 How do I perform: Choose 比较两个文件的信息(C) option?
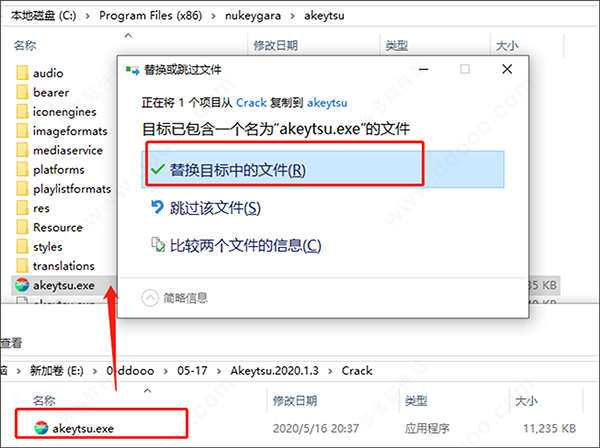(x=245, y=245)
